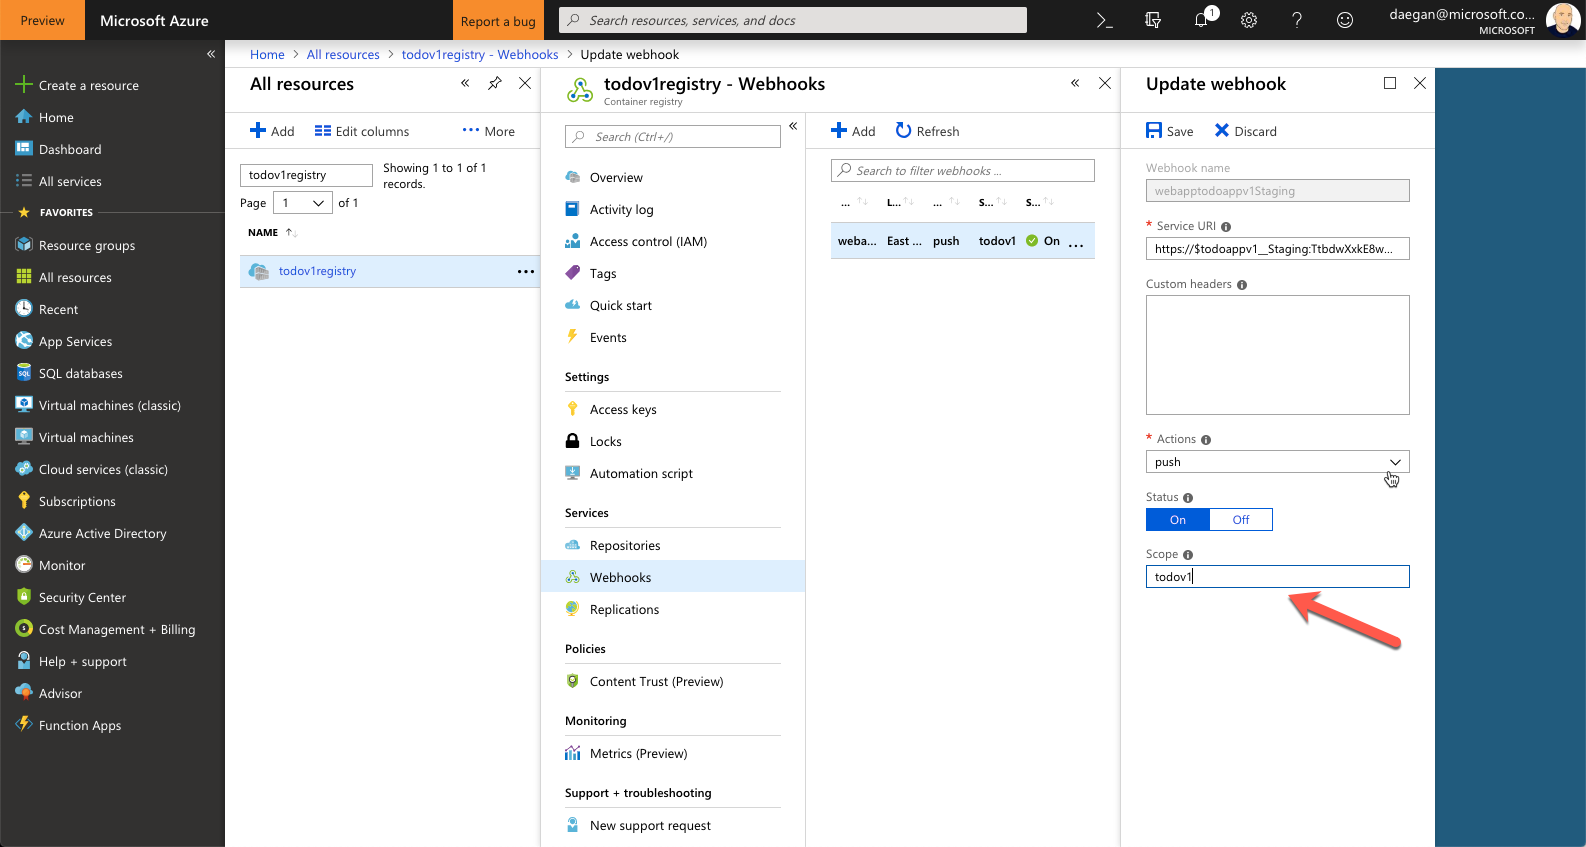The height and width of the screenshot is (847, 1586).
Task: Save the webhook changes
Action: coord(1169,131)
